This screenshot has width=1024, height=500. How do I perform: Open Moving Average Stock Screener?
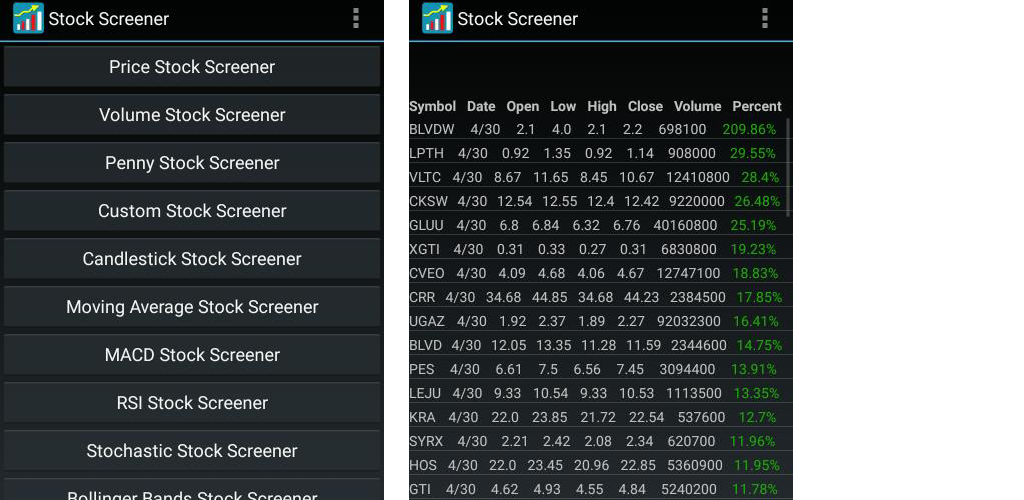[x=192, y=307]
